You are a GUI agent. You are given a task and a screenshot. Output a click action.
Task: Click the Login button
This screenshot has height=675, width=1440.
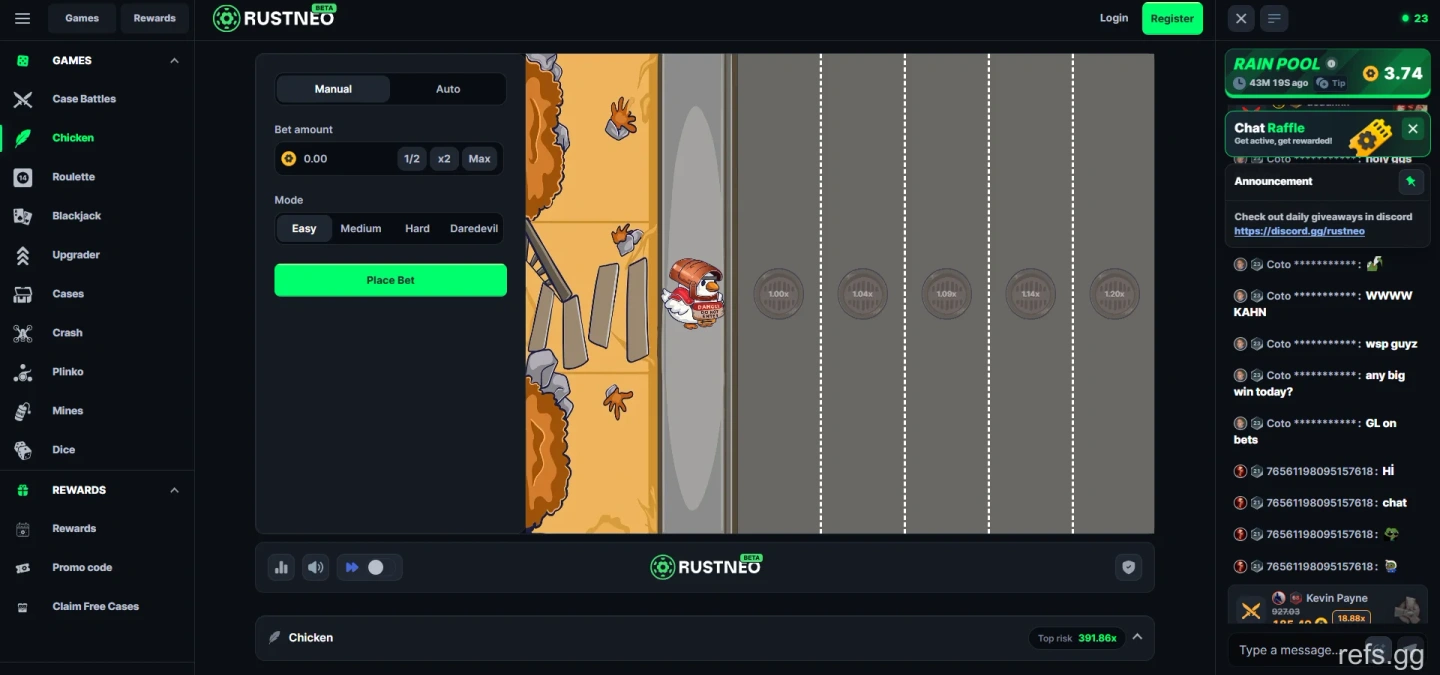(x=1114, y=18)
